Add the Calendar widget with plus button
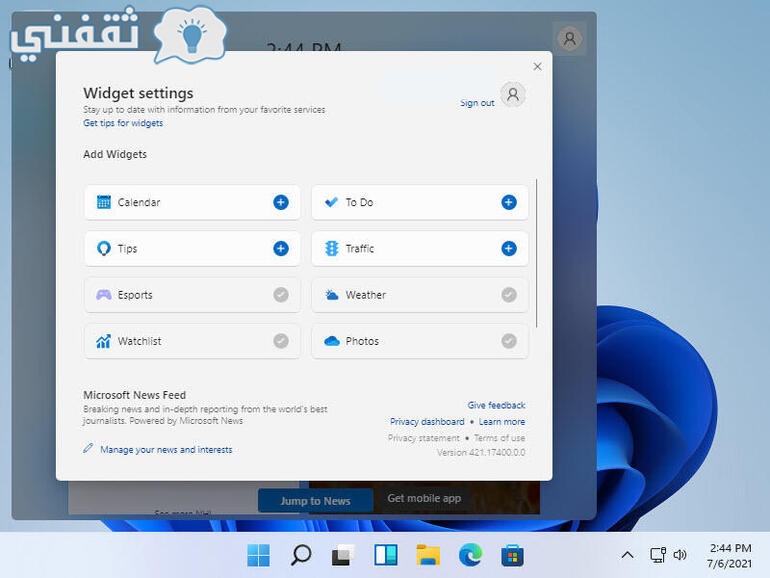Screen dimensions: 770x578 click(281, 202)
